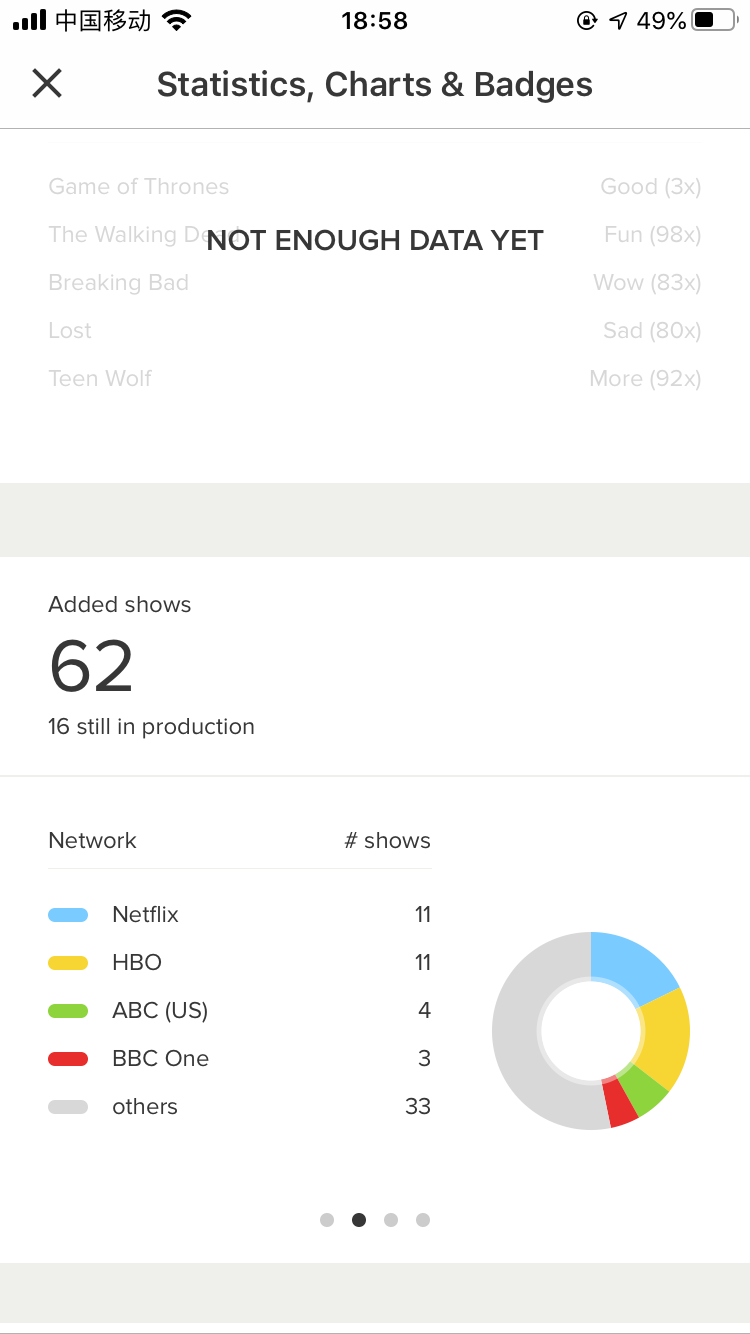Click the Netflix blue color swatch
Viewport: 750px width, 1334px height.
(x=68, y=915)
